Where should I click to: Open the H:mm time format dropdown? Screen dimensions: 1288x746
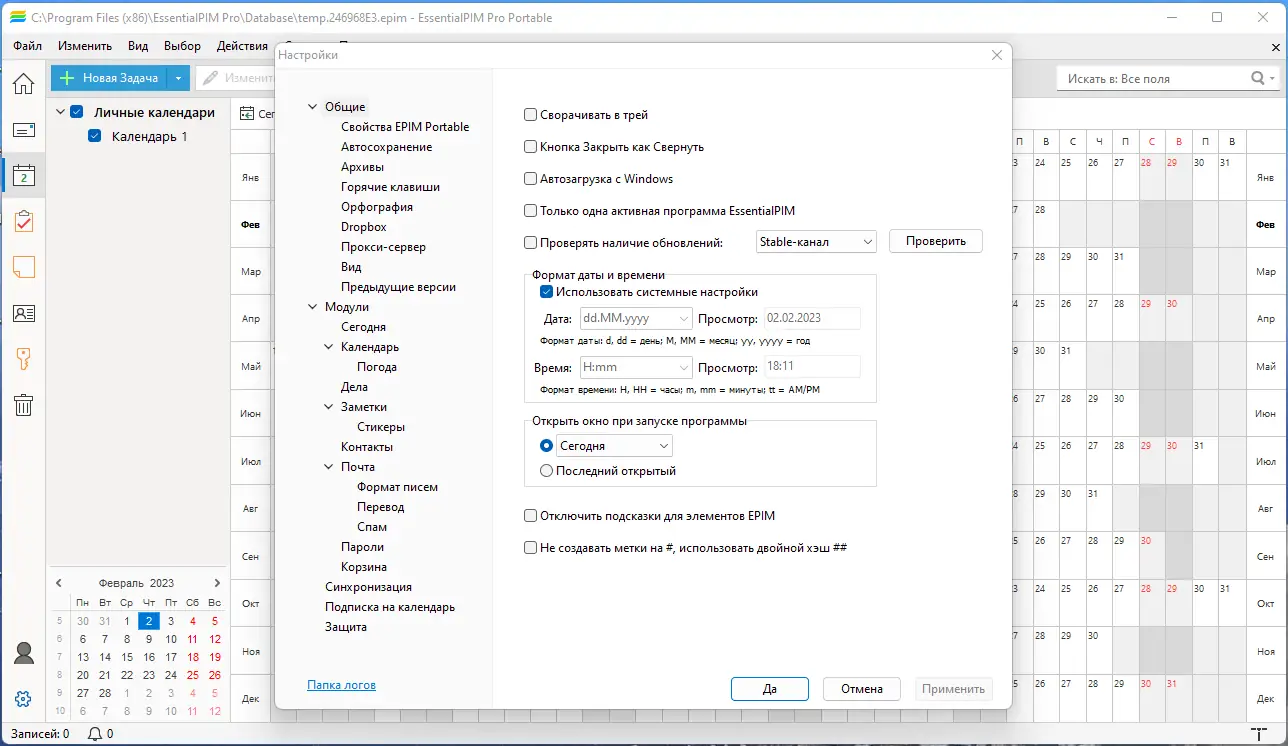click(x=635, y=367)
